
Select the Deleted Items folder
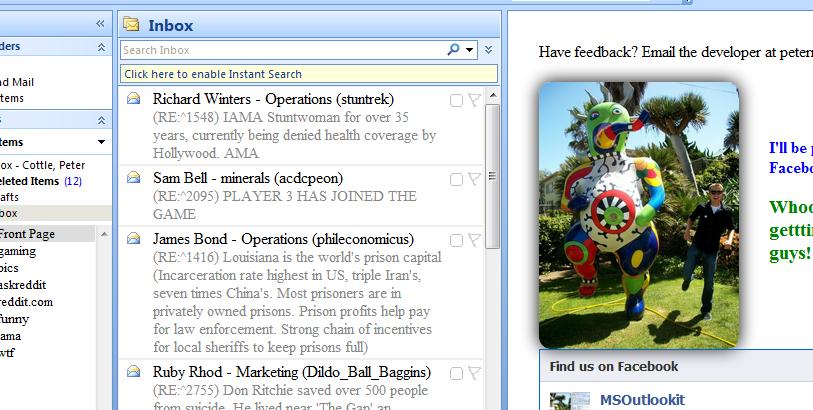[x=30, y=181]
